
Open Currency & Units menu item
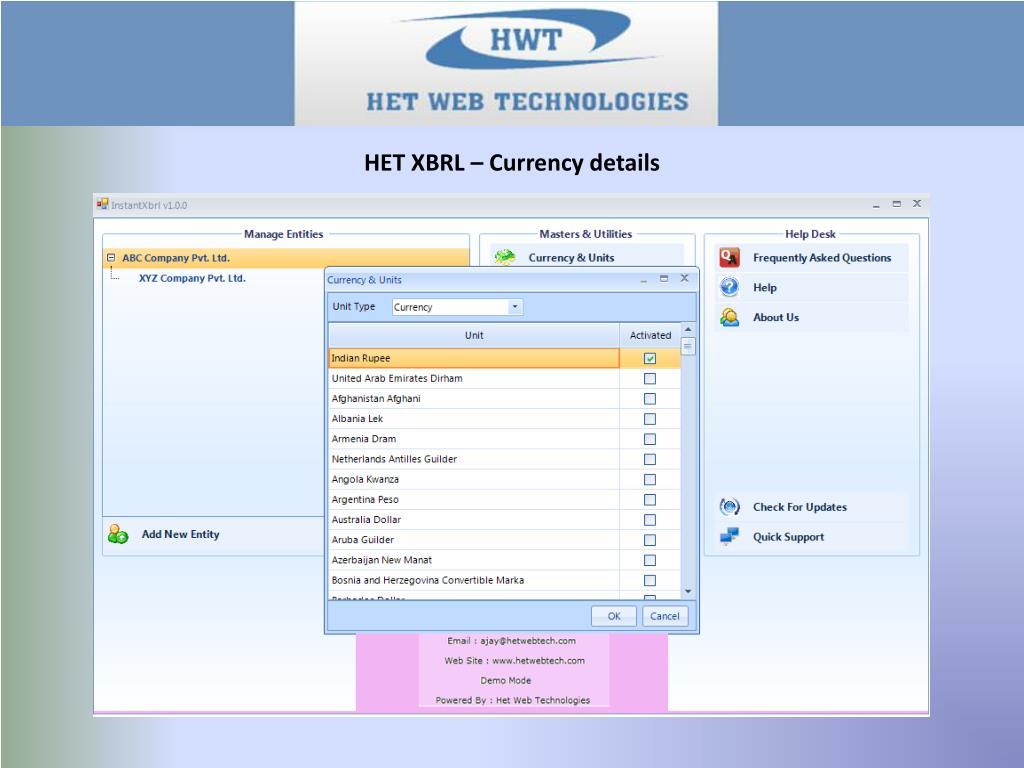(x=586, y=257)
